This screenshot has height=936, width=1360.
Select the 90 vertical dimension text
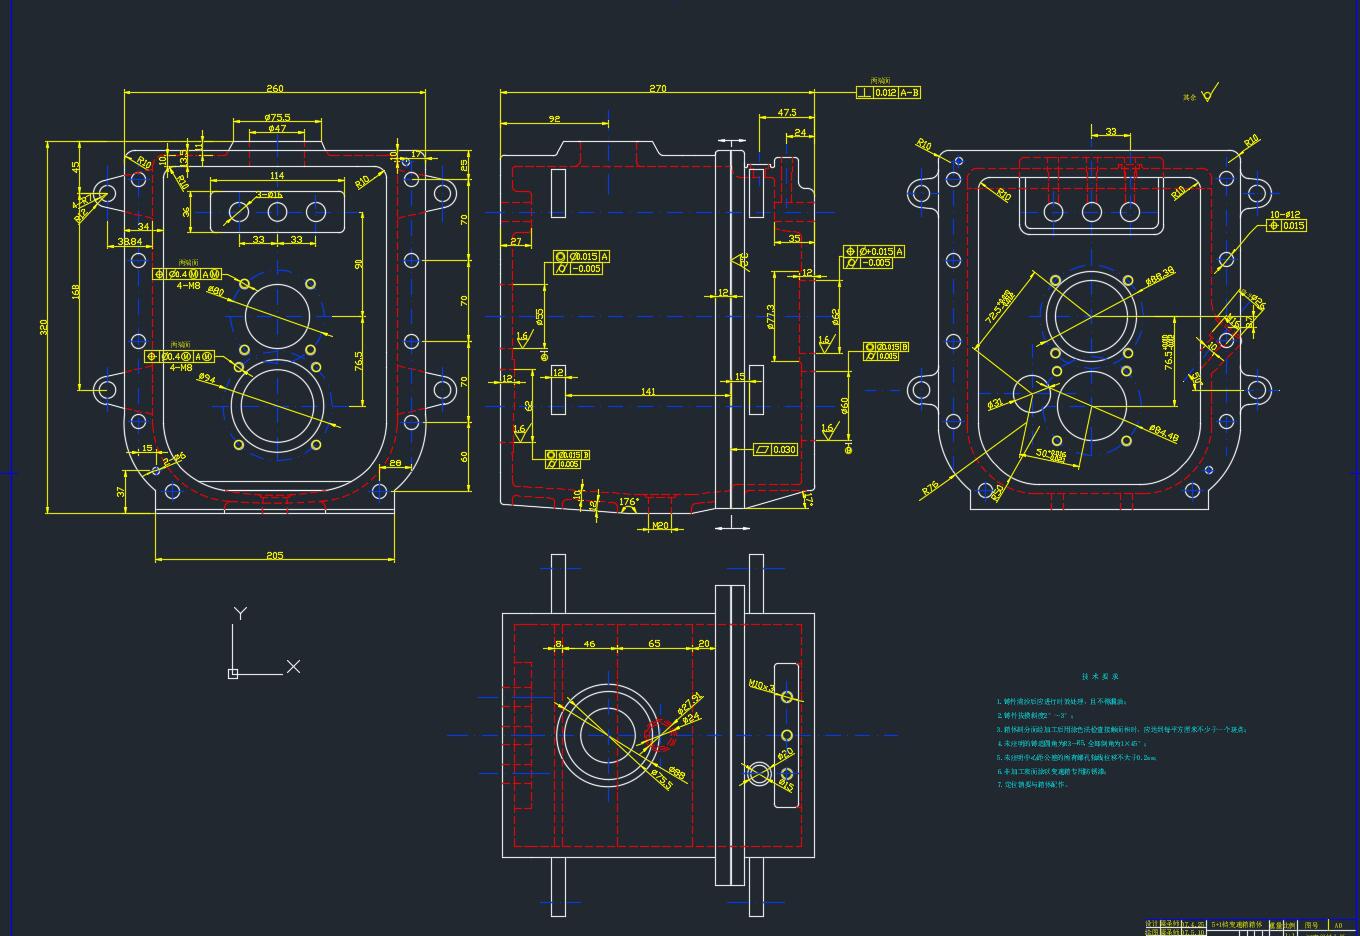pyautogui.click(x=358, y=264)
